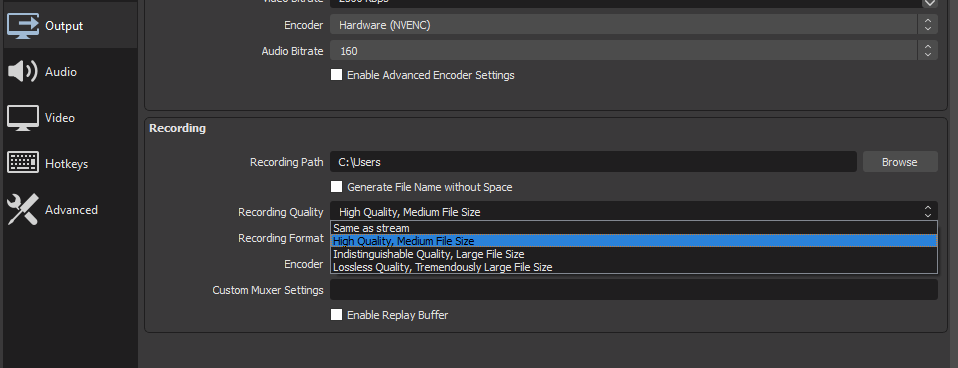Switch to the Advanced settings tab label

pyautogui.click(x=71, y=210)
